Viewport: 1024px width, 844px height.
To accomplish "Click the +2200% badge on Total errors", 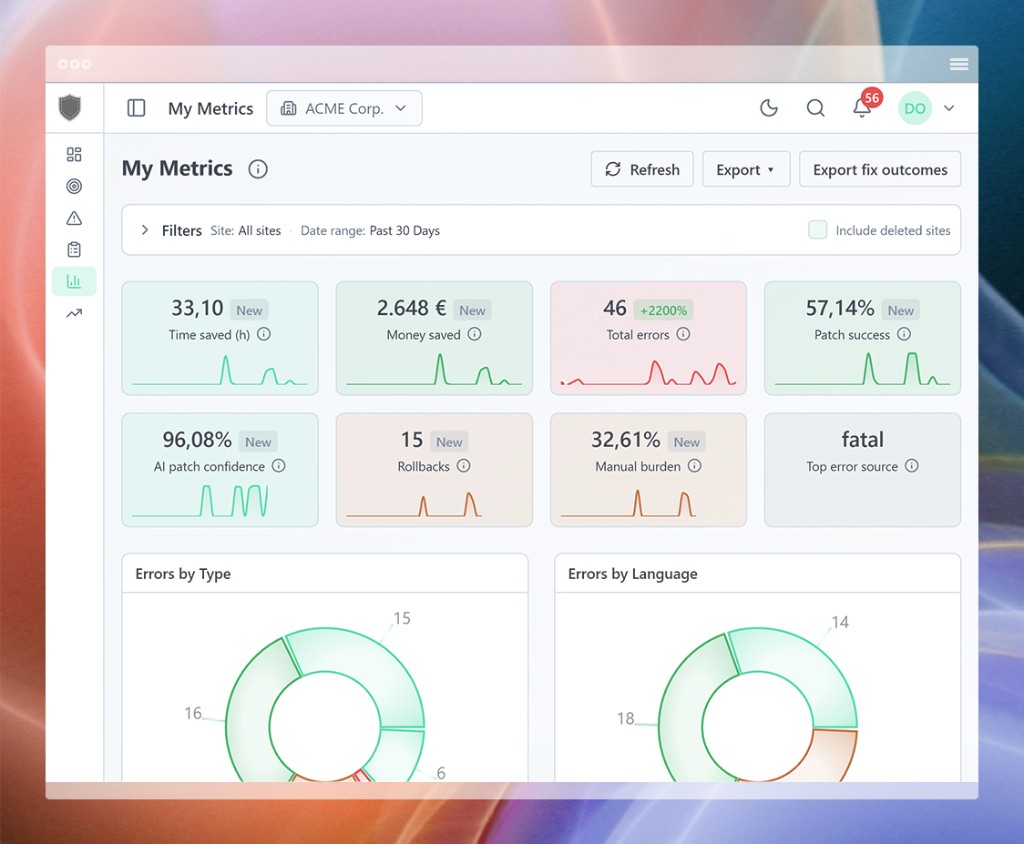I will [x=664, y=310].
